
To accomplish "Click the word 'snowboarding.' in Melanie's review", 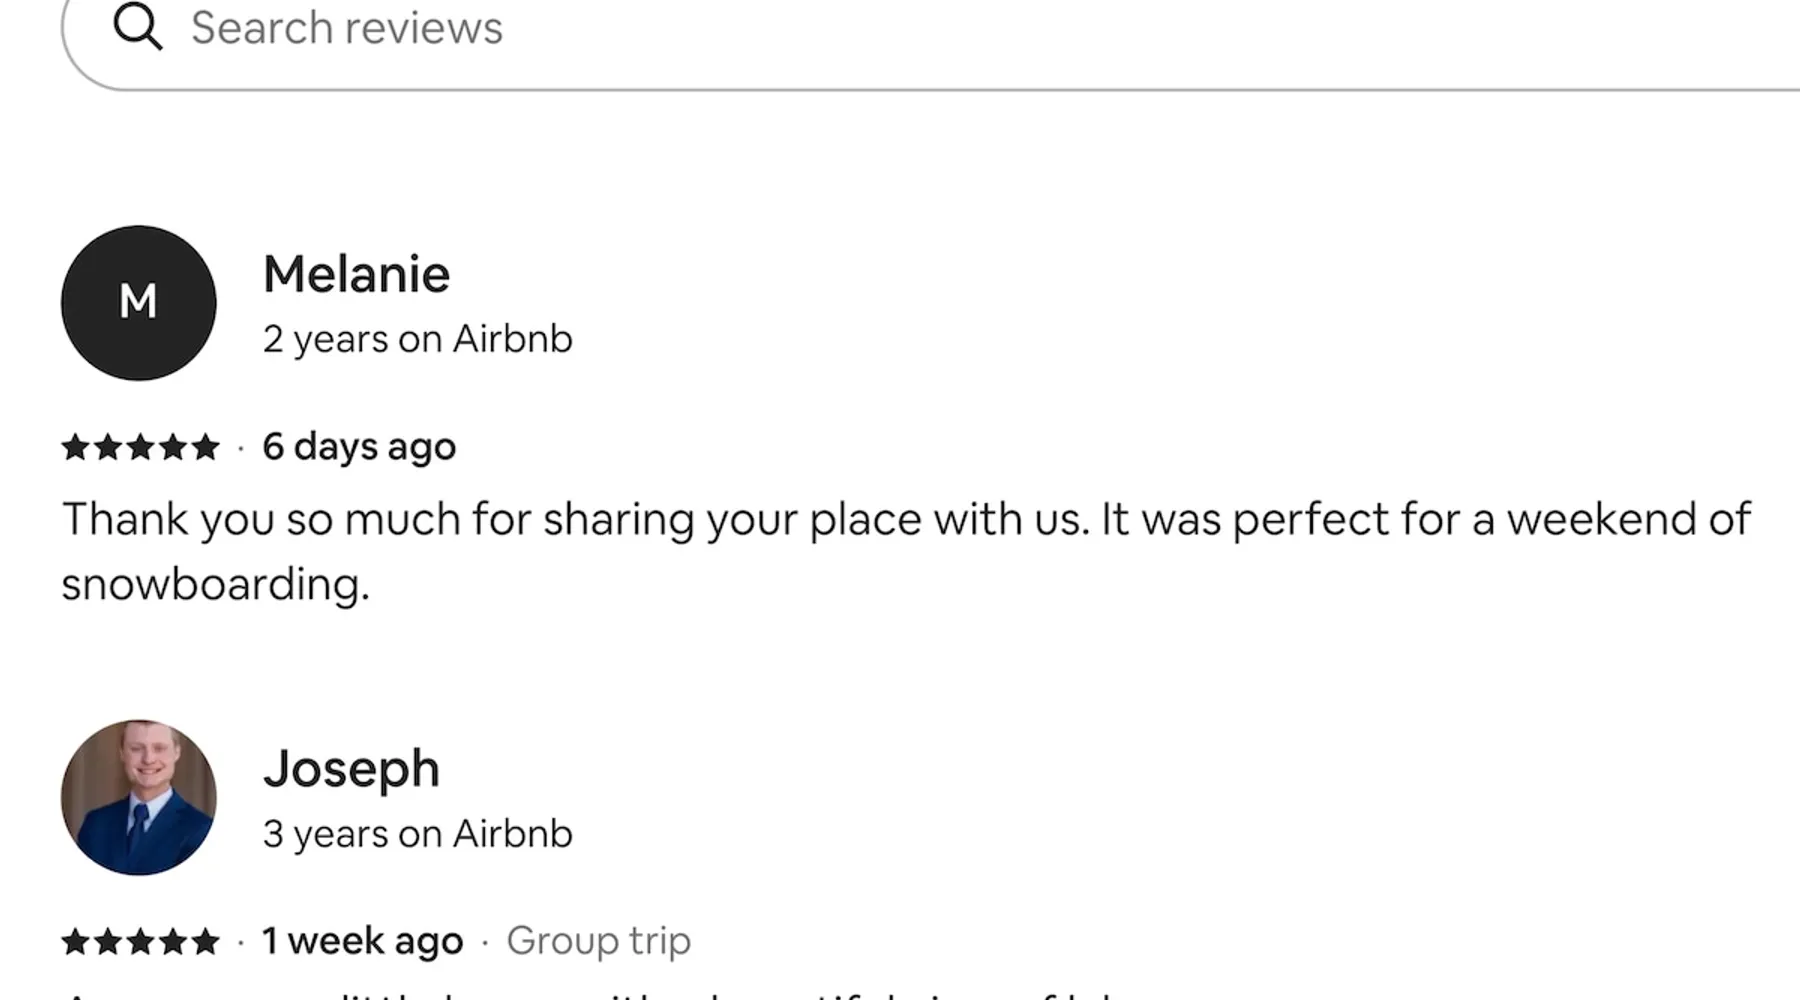I will [x=215, y=584].
